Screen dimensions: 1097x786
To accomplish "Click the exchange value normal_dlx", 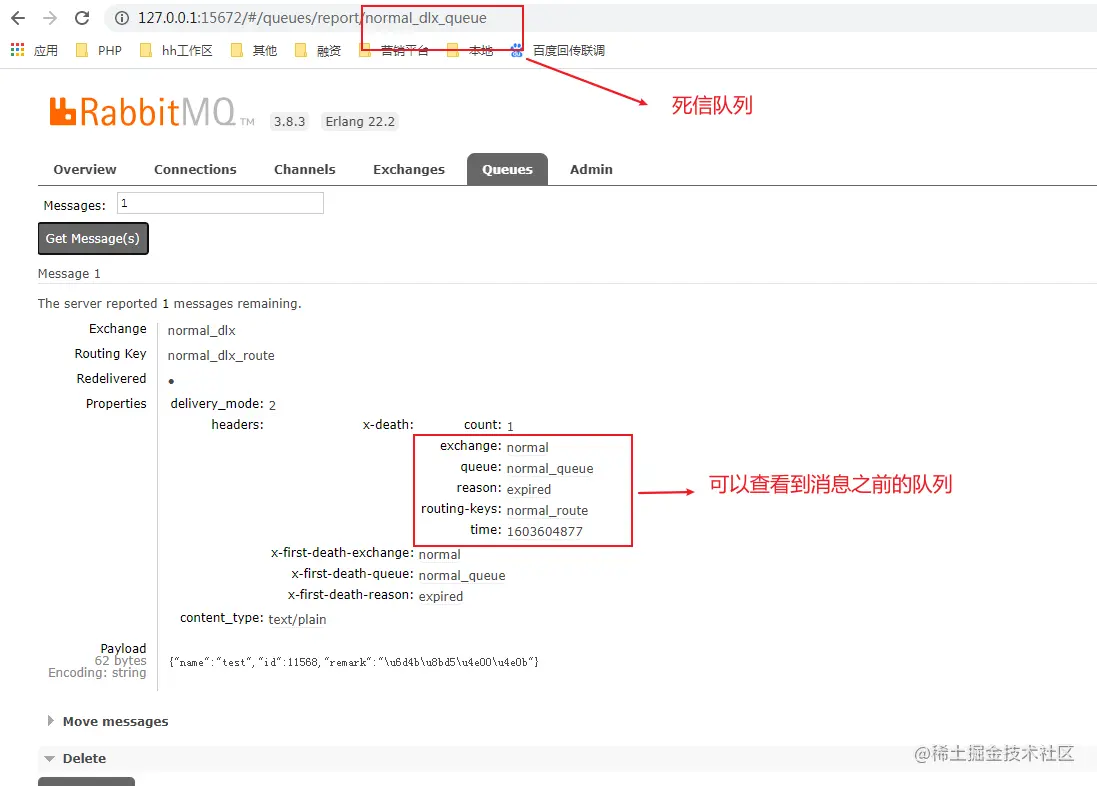I will (201, 330).
